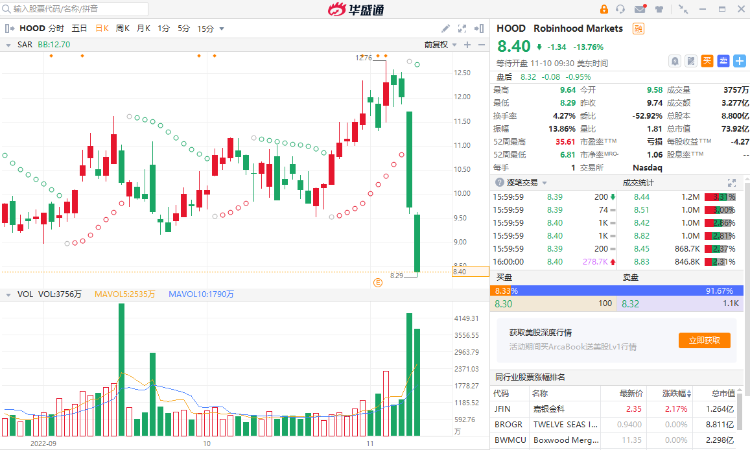The height and width of the screenshot is (450, 750).
Task: Click the fullscreen chart expand icon
Action: [x=462, y=29]
